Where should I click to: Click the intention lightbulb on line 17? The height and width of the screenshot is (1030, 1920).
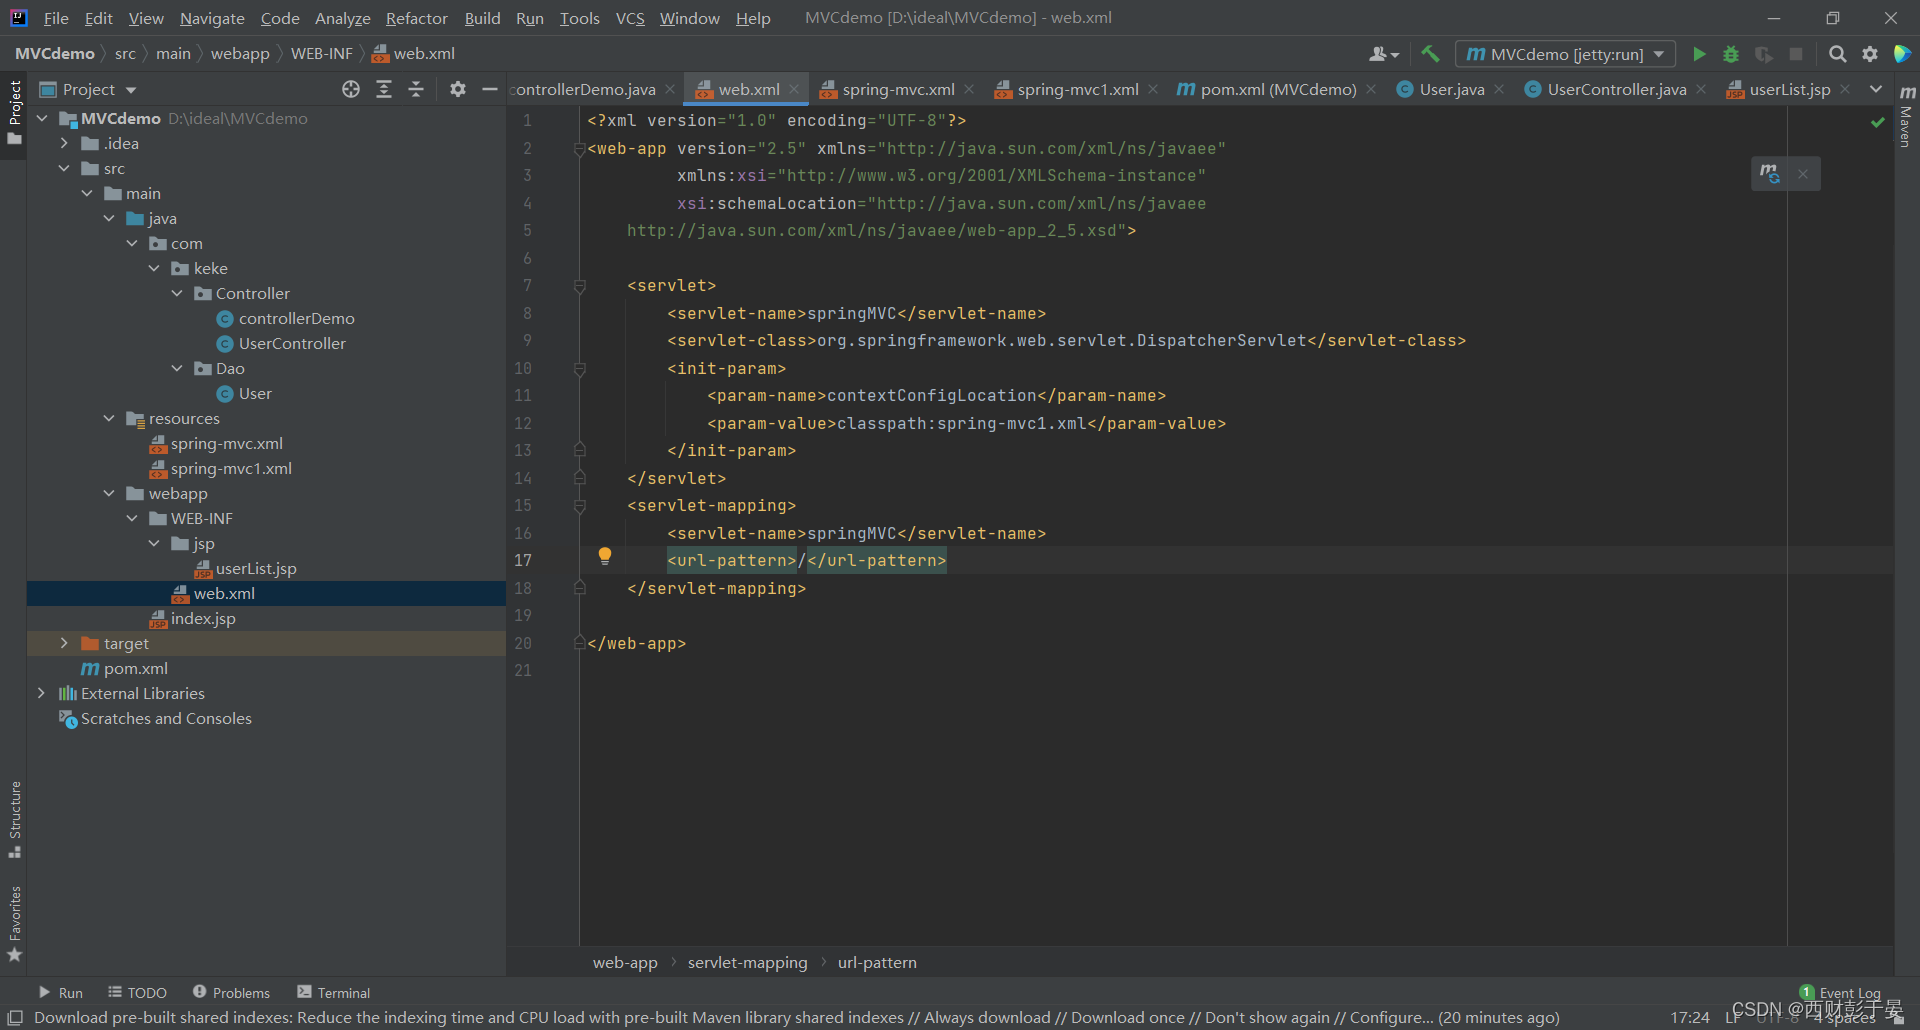(x=604, y=556)
